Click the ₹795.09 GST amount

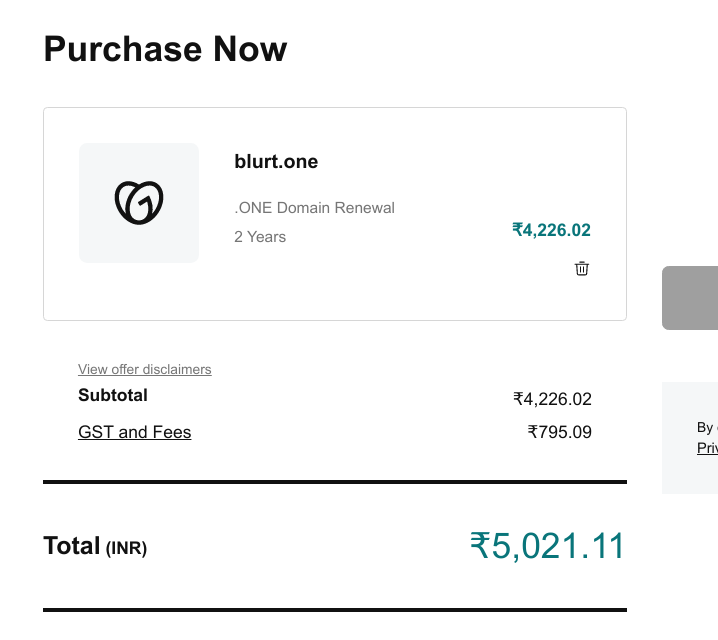(x=559, y=432)
